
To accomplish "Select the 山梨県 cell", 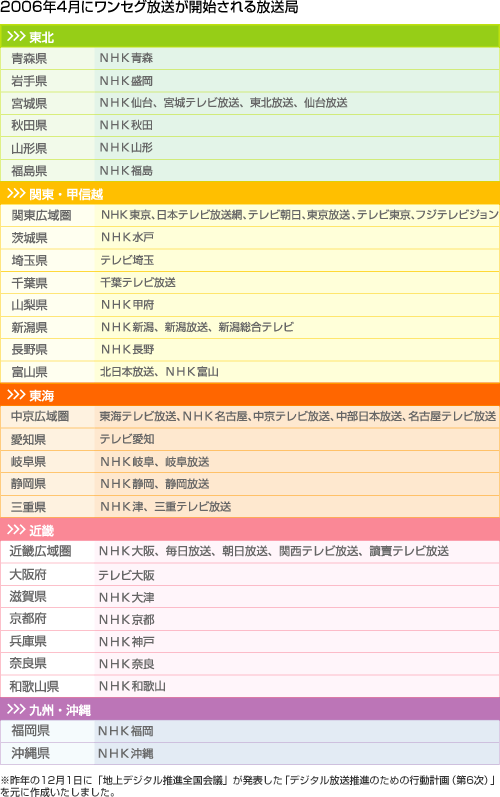I will pos(47,305).
